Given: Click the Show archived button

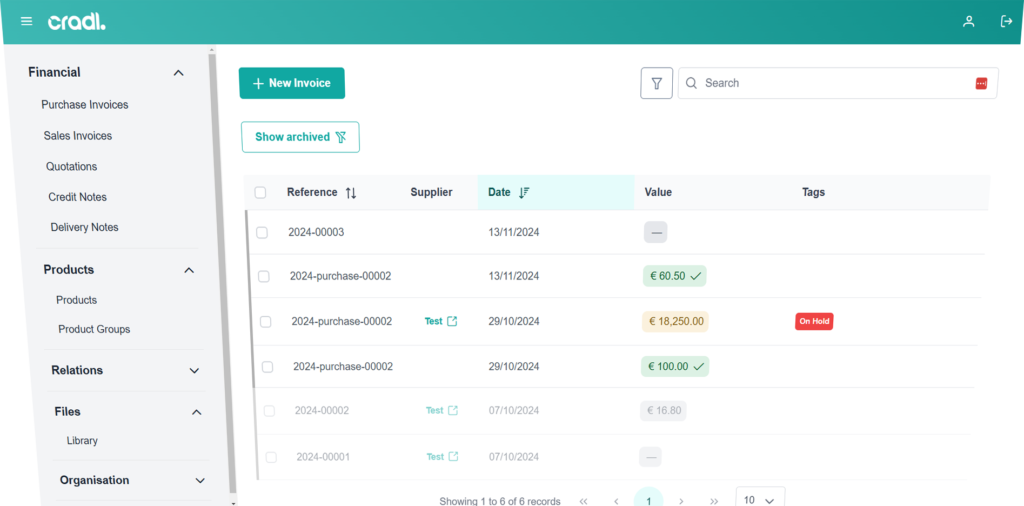Looking at the screenshot, I should (x=300, y=137).
